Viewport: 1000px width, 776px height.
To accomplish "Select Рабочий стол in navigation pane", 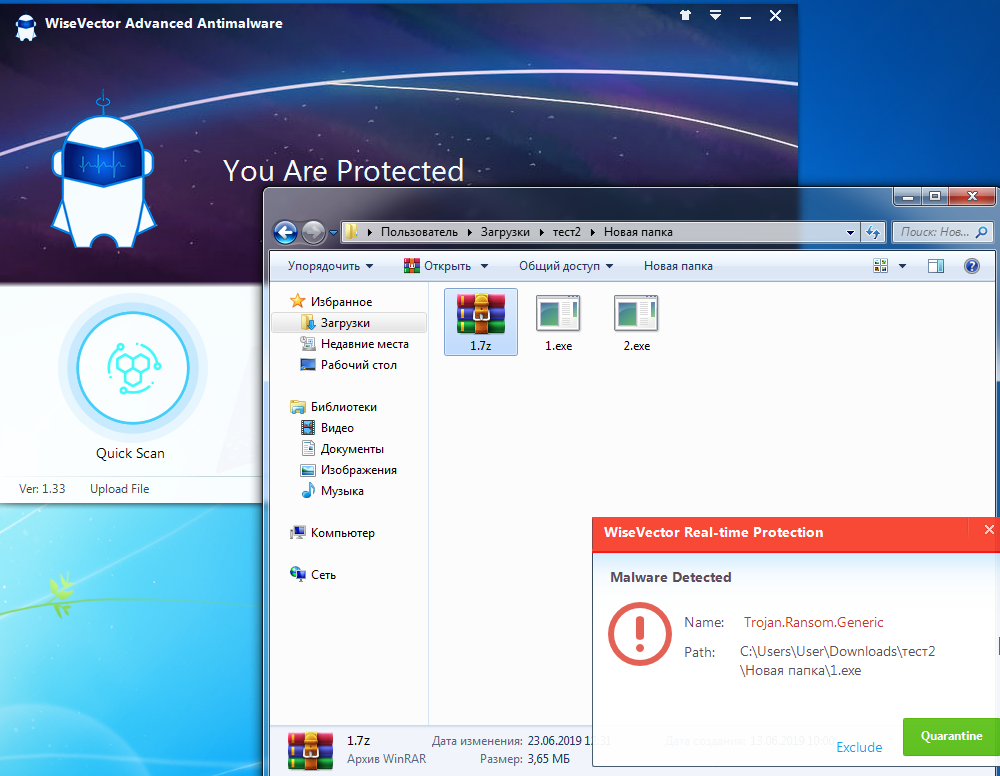I will [349, 365].
